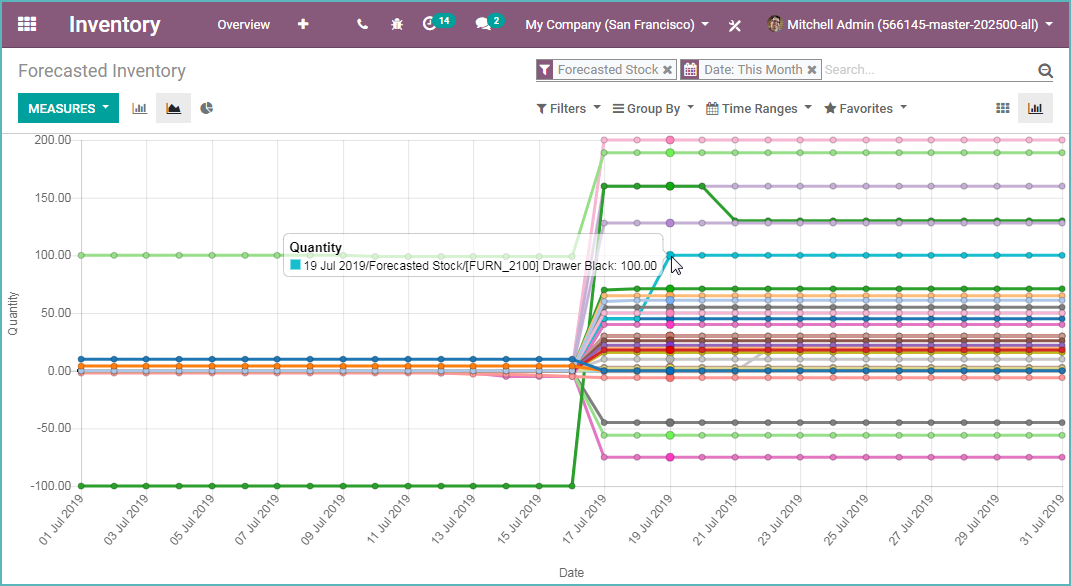Open the Filters dropdown

pos(567,108)
